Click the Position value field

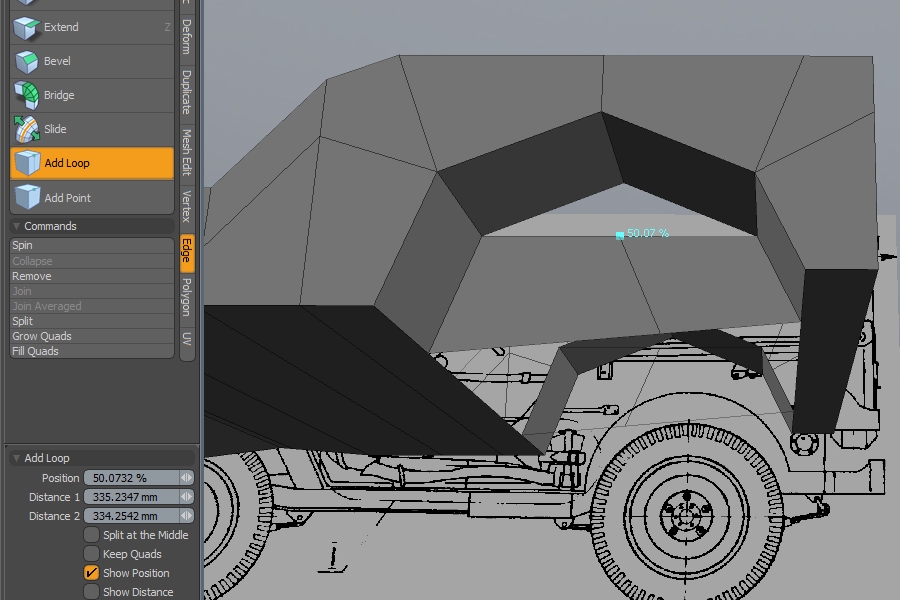pyautogui.click(x=131, y=478)
